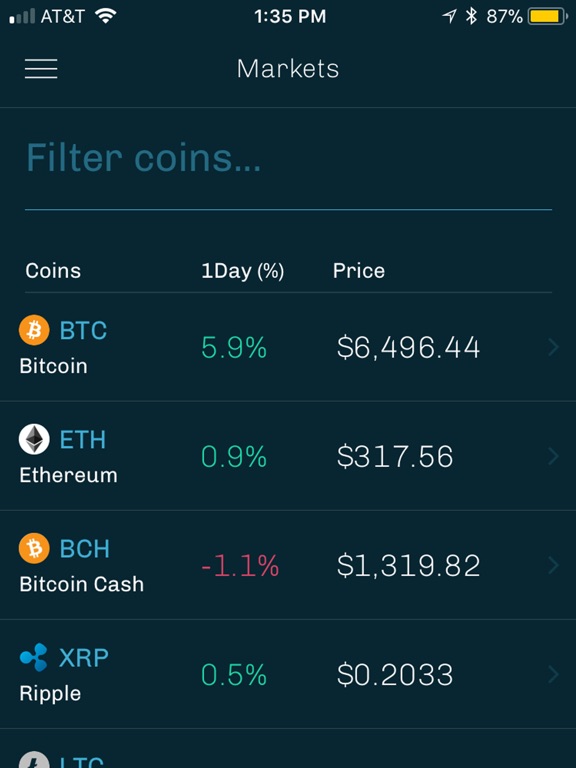Tap the Wi-Fi status icon
576x768 pixels.
105,16
